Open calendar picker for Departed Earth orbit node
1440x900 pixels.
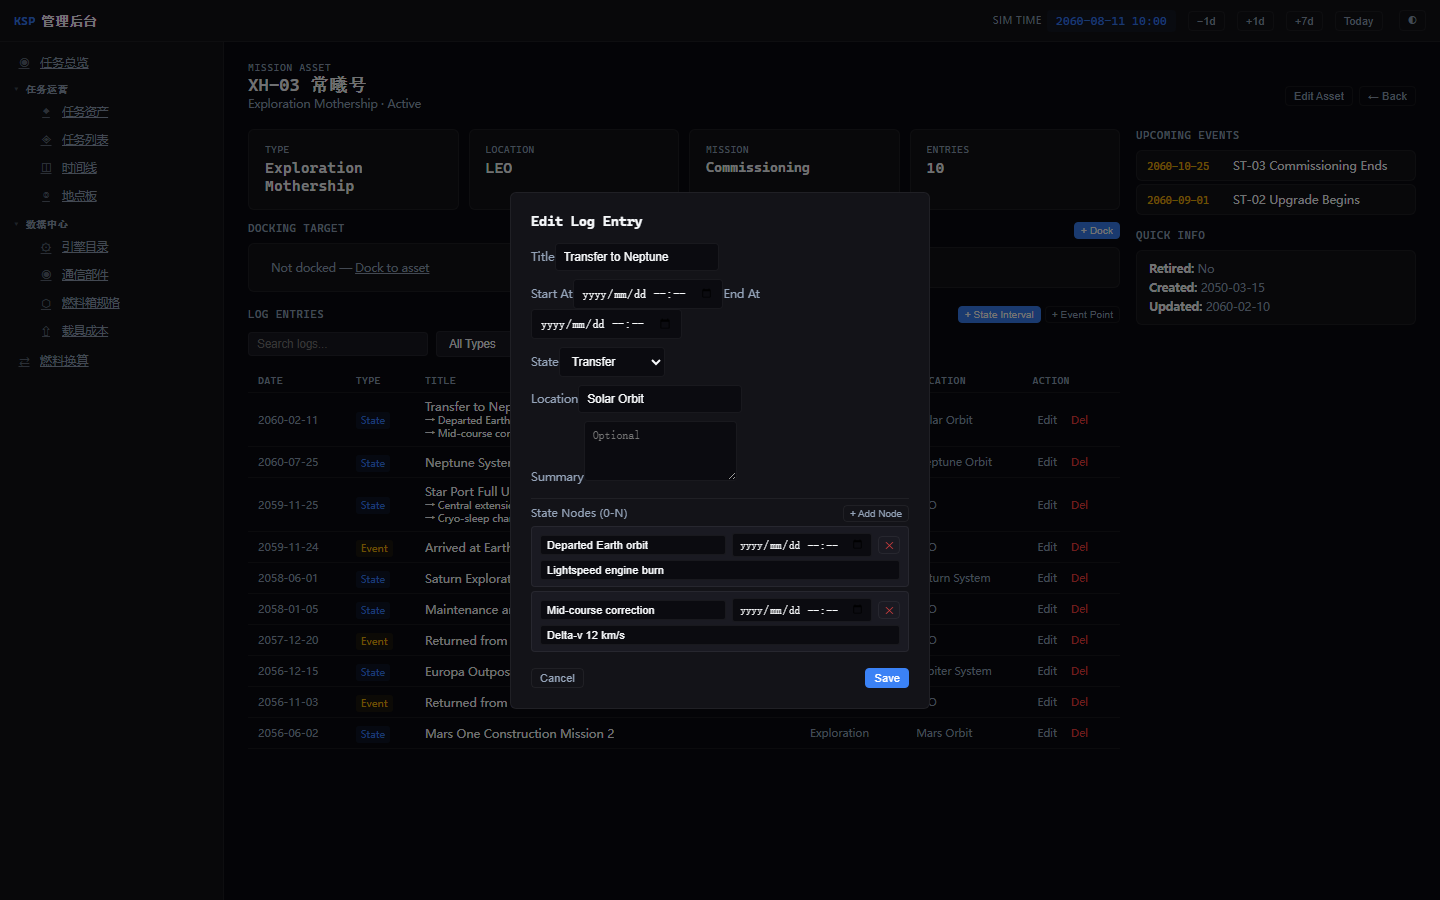point(857,545)
